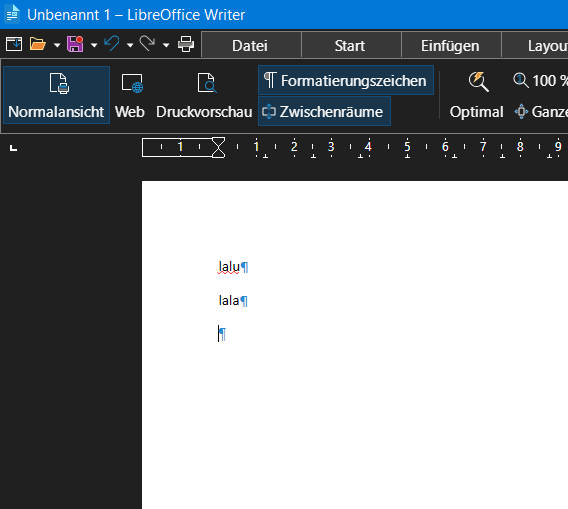
Task: Switch to Web view icon
Action: 130,95
